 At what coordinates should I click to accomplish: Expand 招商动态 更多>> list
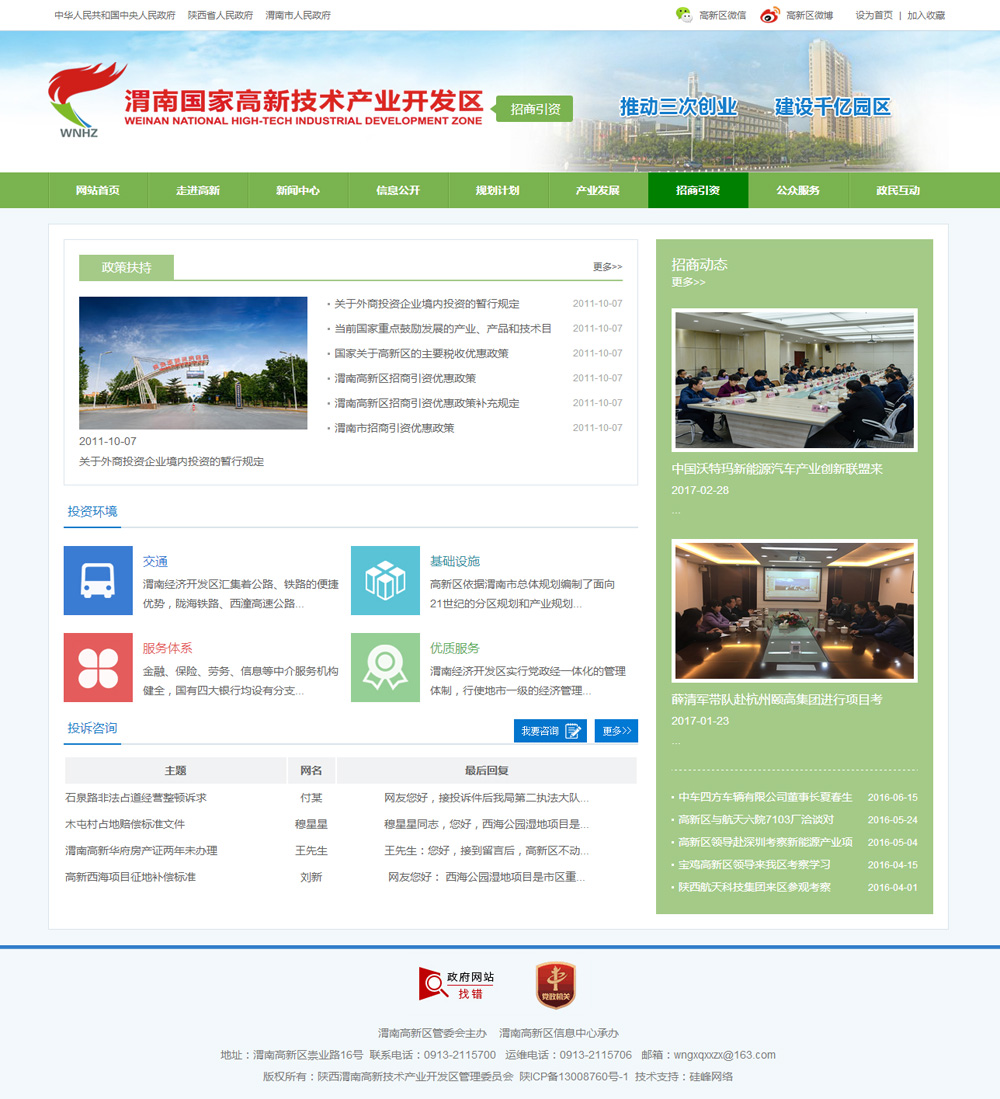pos(688,282)
